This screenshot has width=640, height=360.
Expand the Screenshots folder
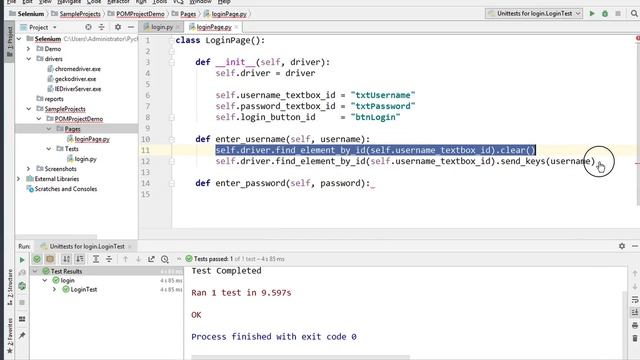(x=29, y=169)
